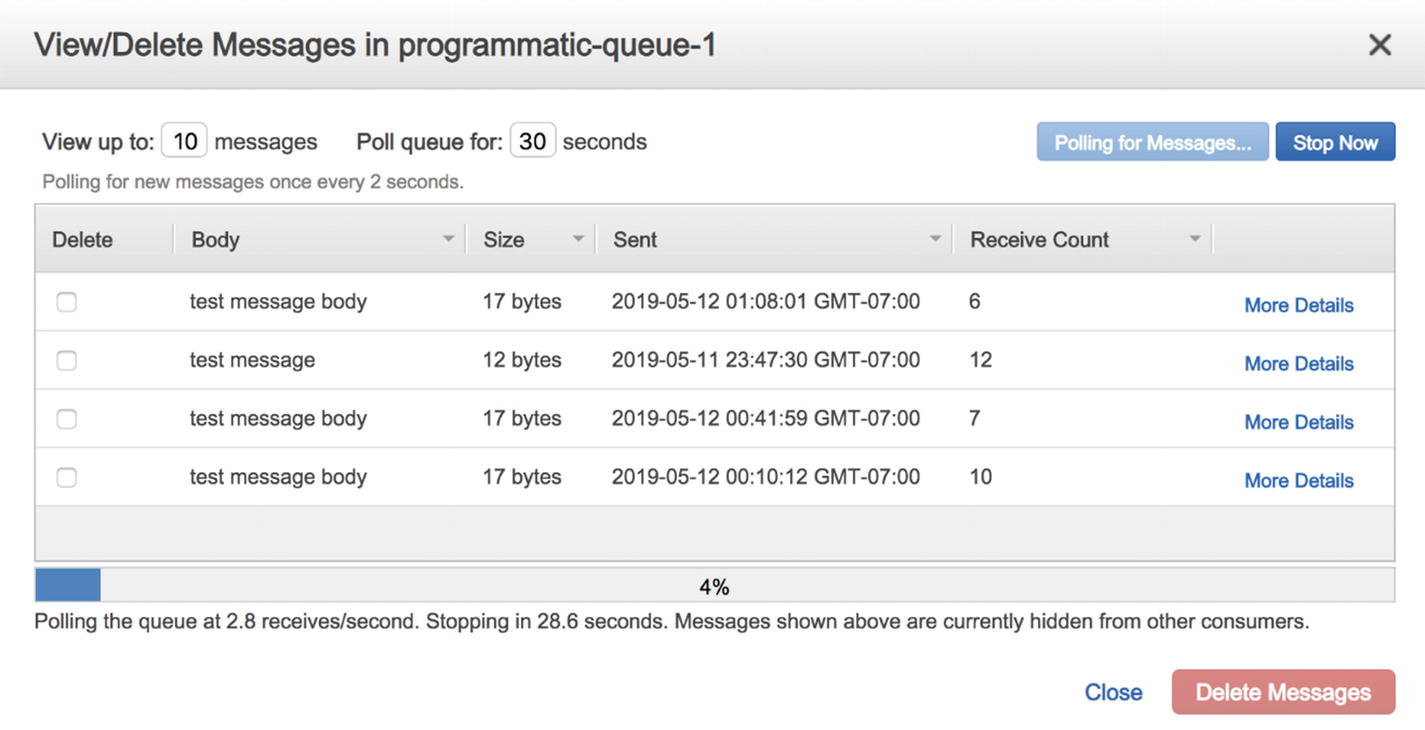Dismiss the dialog using the Close link
Screen dimensions: 1425x730
click(1114, 691)
